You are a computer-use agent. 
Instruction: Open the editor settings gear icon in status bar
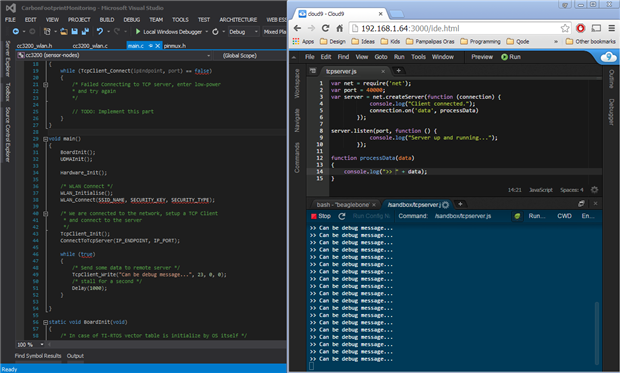click(594, 190)
